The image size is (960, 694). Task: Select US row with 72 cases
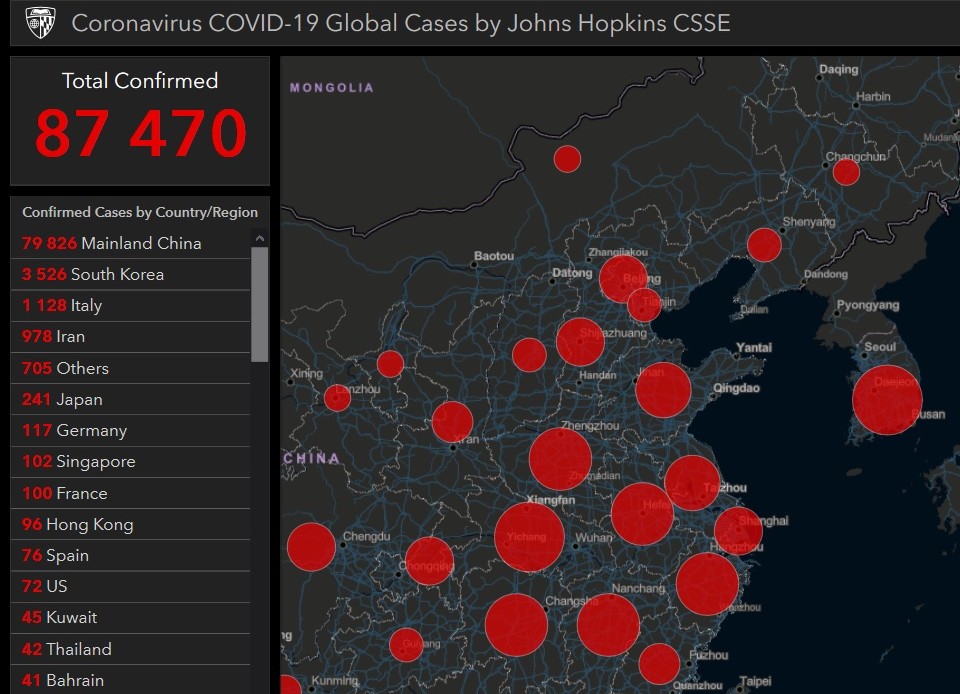click(x=130, y=586)
